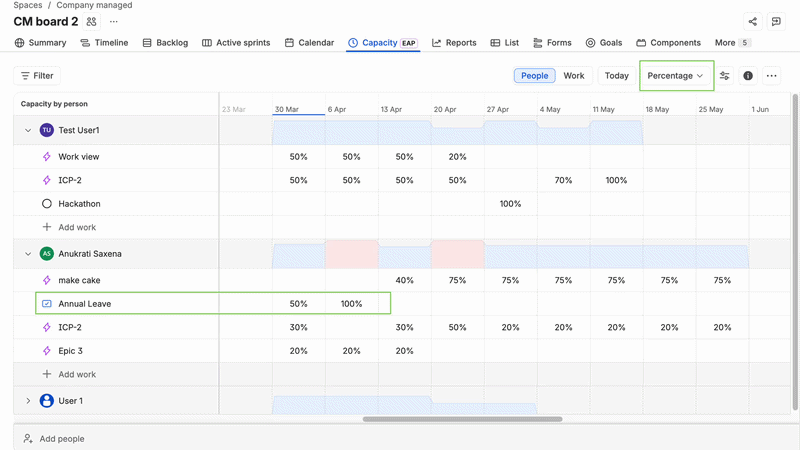Open the team members icon beside CM board 2
The width and height of the screenshot is (800, 450).
tap(91, 21)
